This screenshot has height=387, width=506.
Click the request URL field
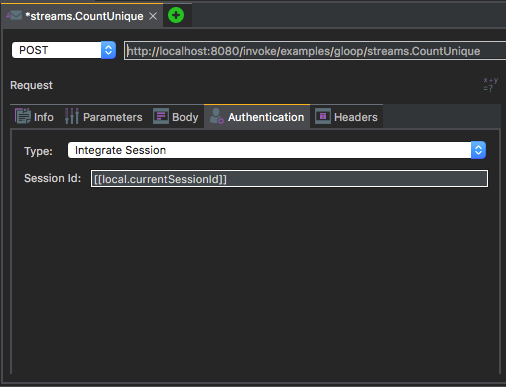[x=315, y=51]
